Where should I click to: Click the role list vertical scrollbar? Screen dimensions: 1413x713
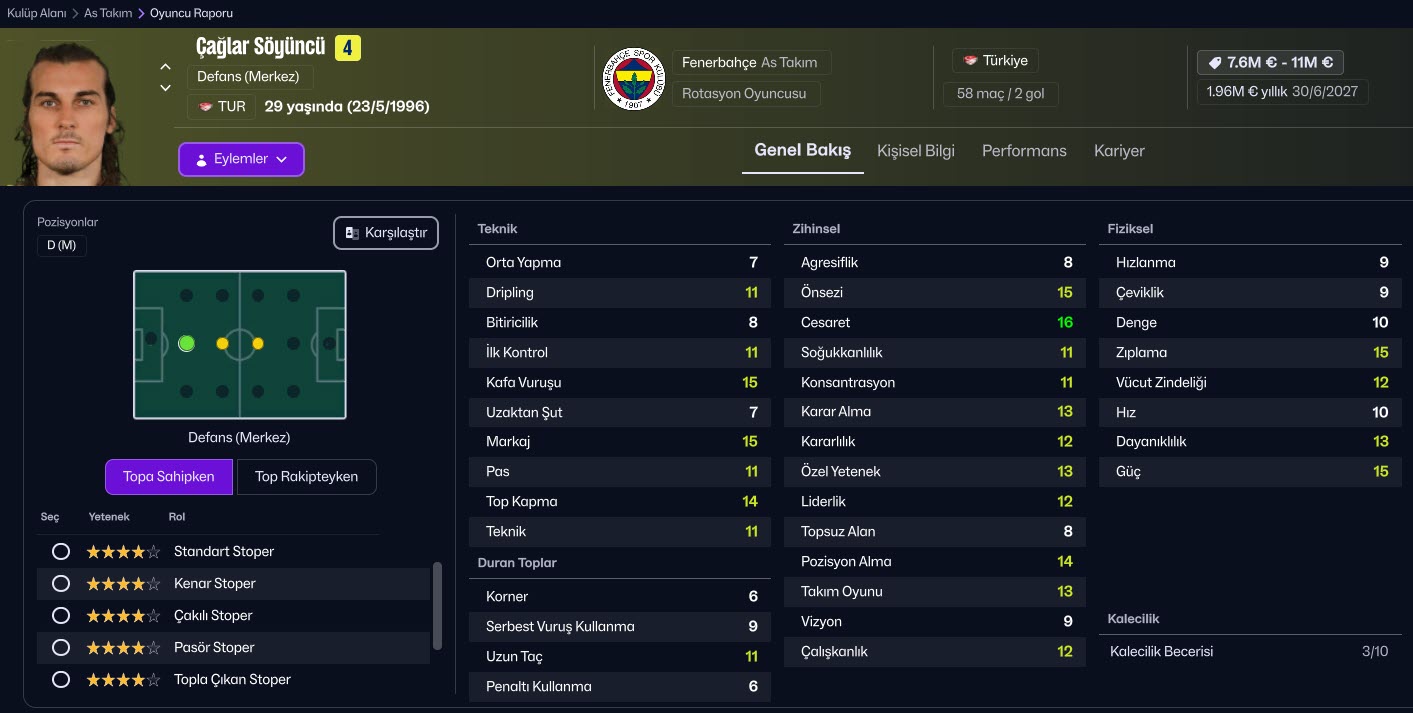437,606
